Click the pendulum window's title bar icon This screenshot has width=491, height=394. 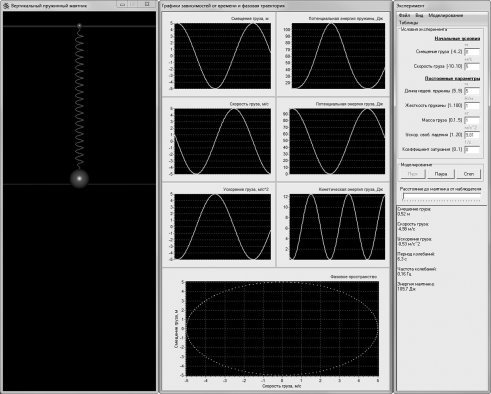point(5,6)
